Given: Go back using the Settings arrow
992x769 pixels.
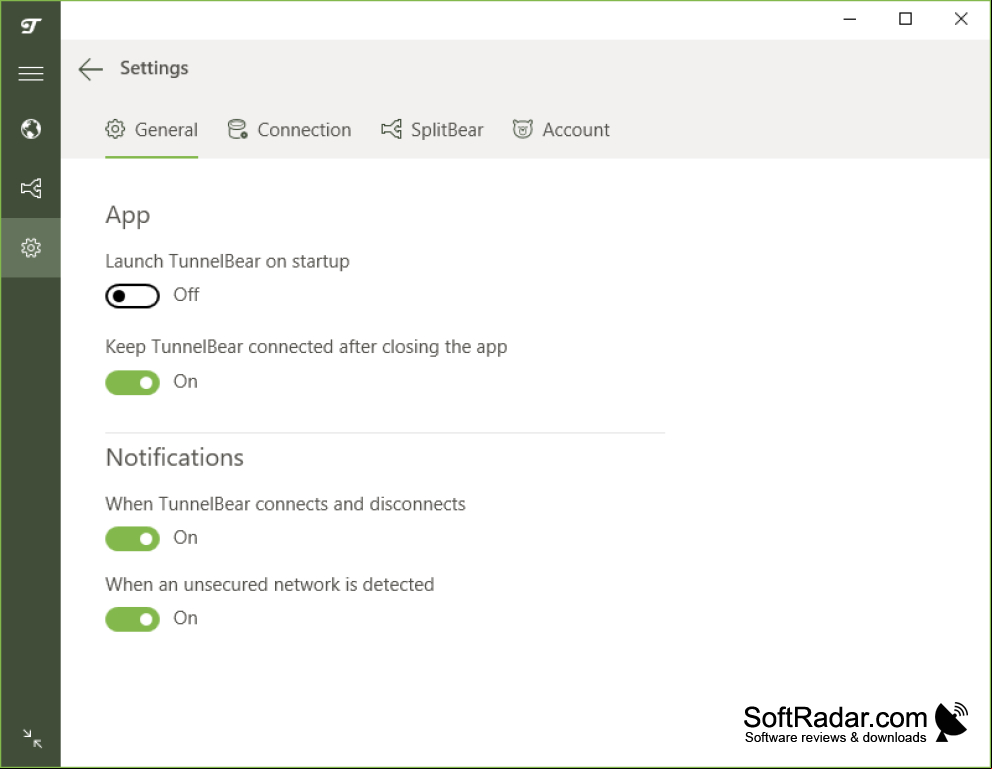Looking at the screenshot, I should tap(90, 69).
